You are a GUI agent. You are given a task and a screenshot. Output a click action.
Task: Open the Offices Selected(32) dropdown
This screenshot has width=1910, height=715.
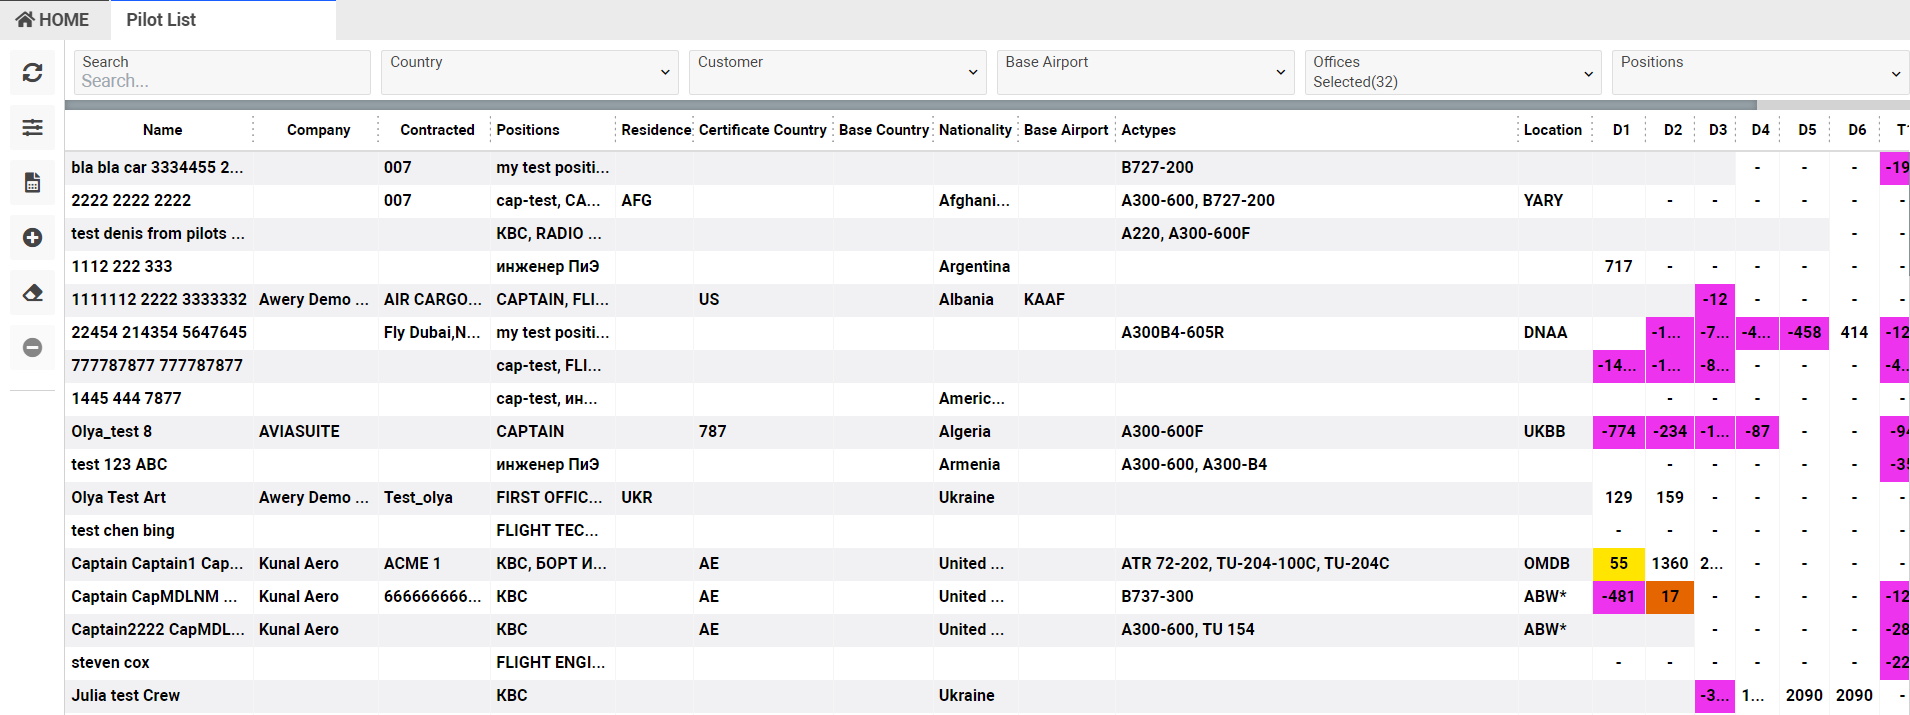(x=1452, y=72)
